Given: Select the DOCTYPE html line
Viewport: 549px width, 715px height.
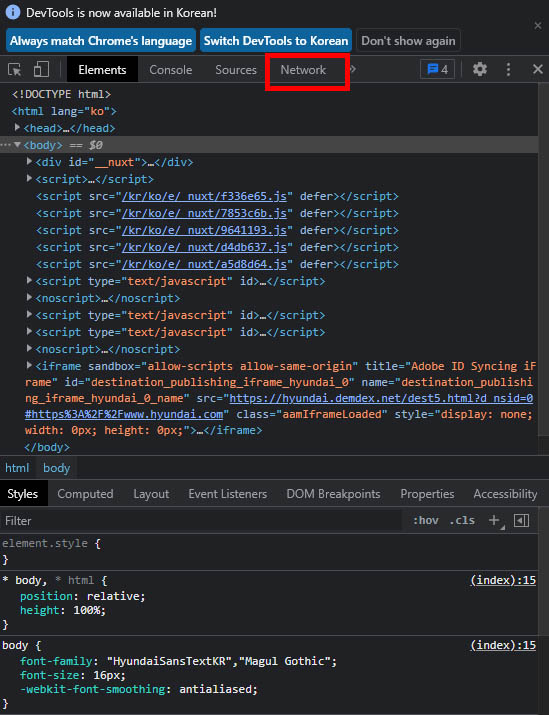Looking at the screenshot, I should click(61, 94).
